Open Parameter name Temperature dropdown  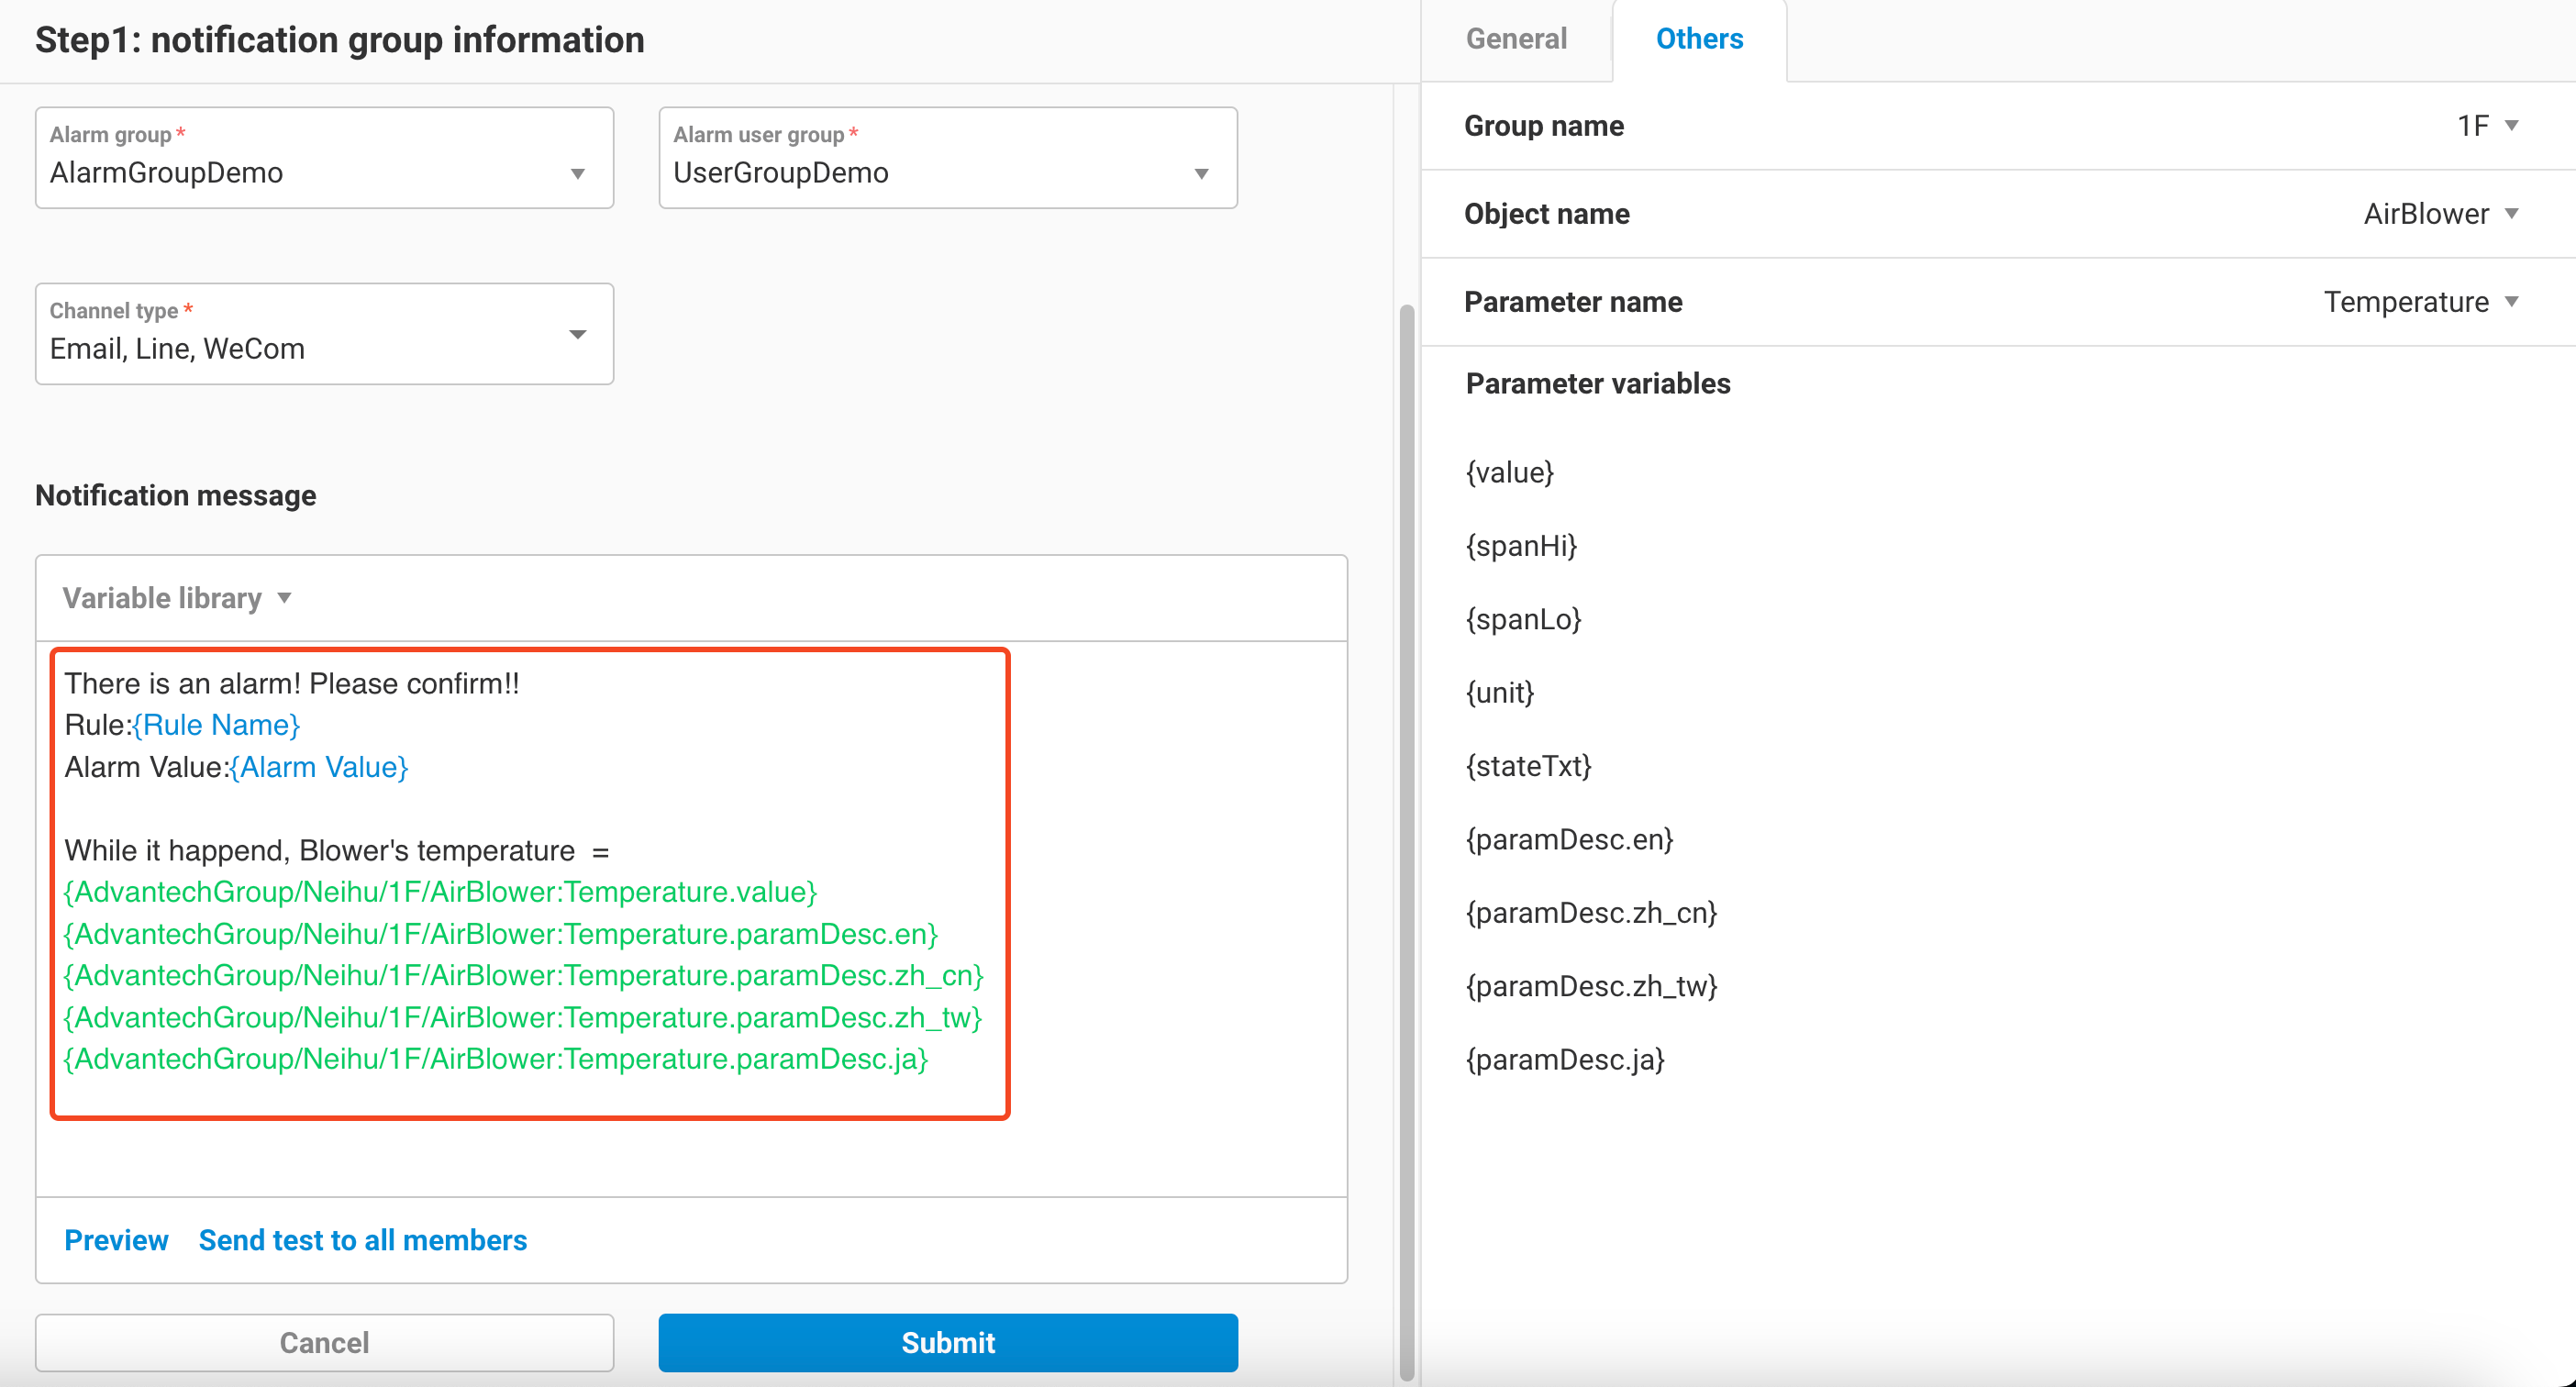pyautogui.click(x=2420, y=302)
